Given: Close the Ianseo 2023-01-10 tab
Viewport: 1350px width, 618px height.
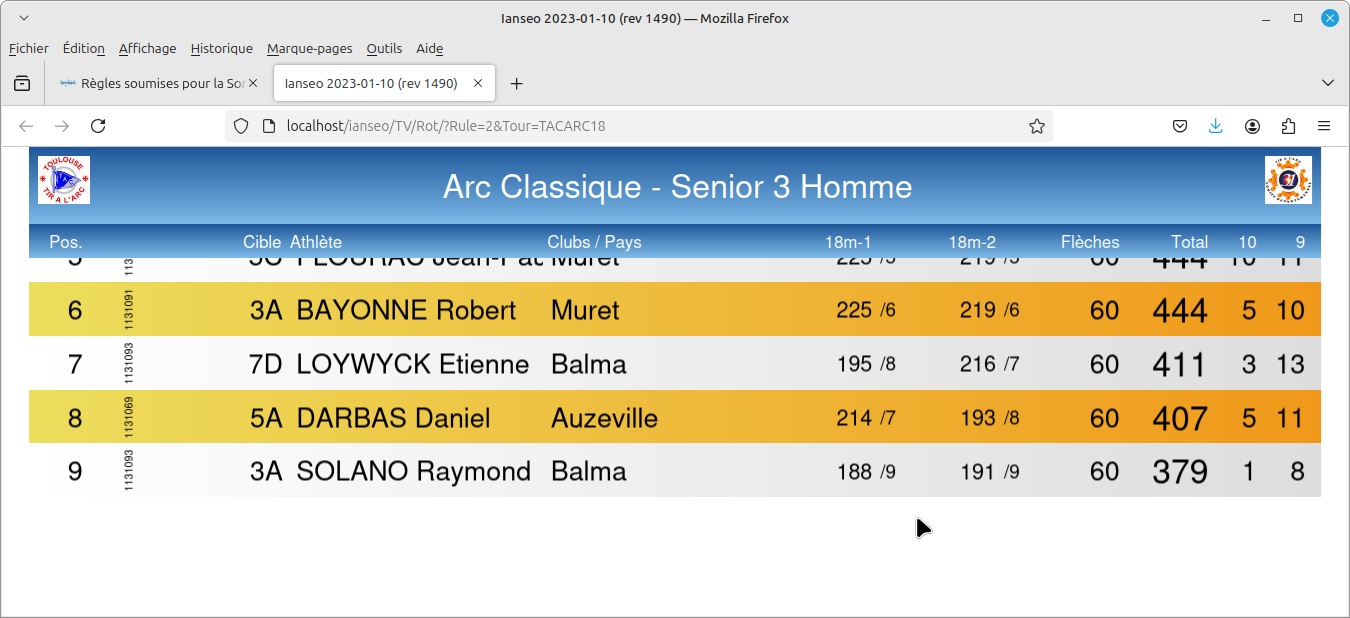Looking at the screenshot, I should pos(478,84).
